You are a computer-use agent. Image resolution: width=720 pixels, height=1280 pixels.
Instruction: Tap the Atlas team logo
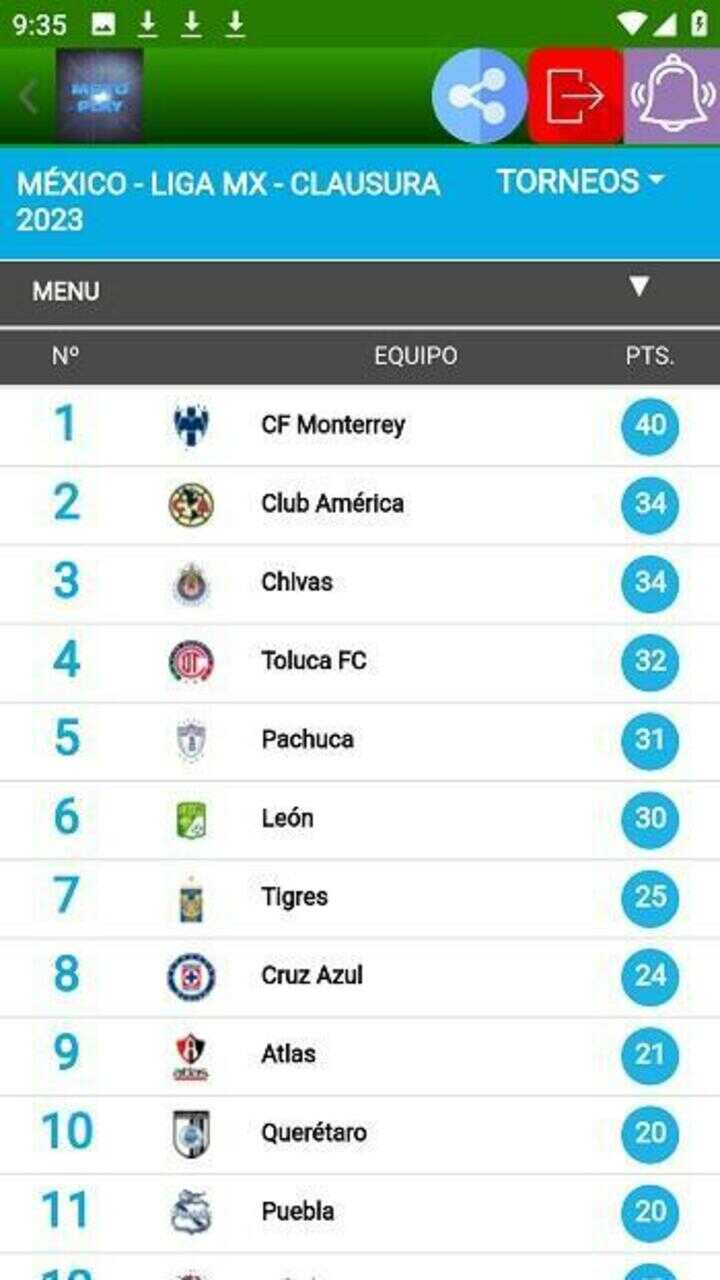(190, 1056)
